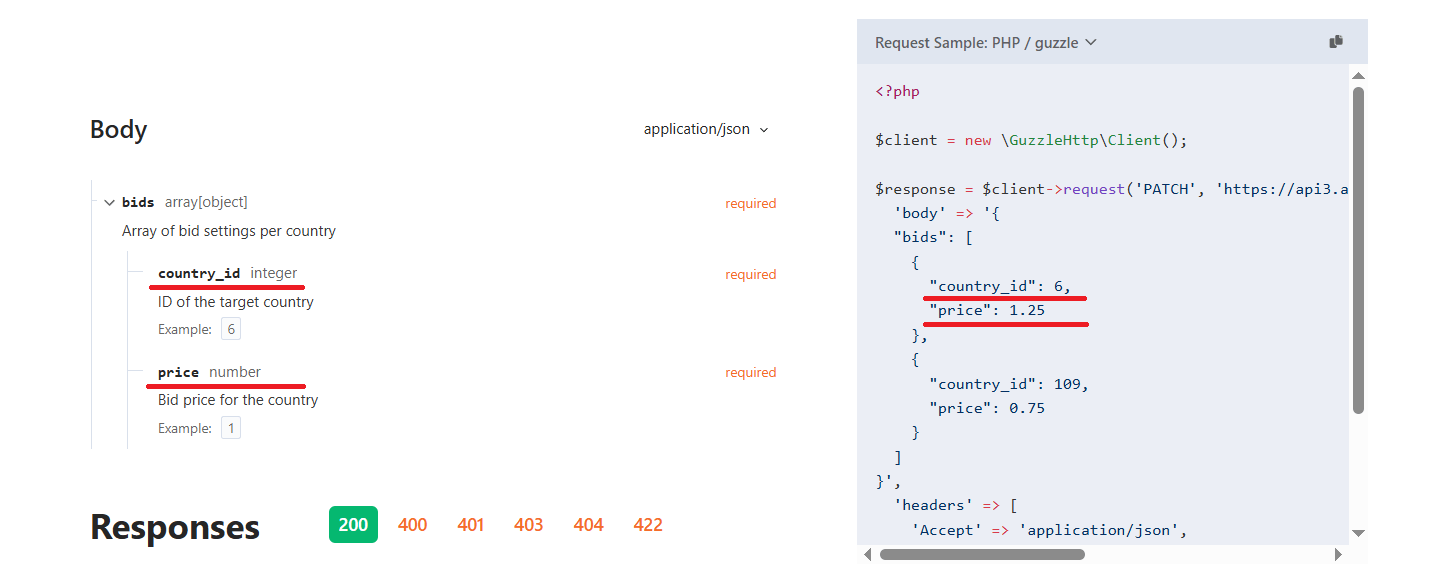Collapse the bids array chevron
The image size is (1455, 581).
coord(109,203)
